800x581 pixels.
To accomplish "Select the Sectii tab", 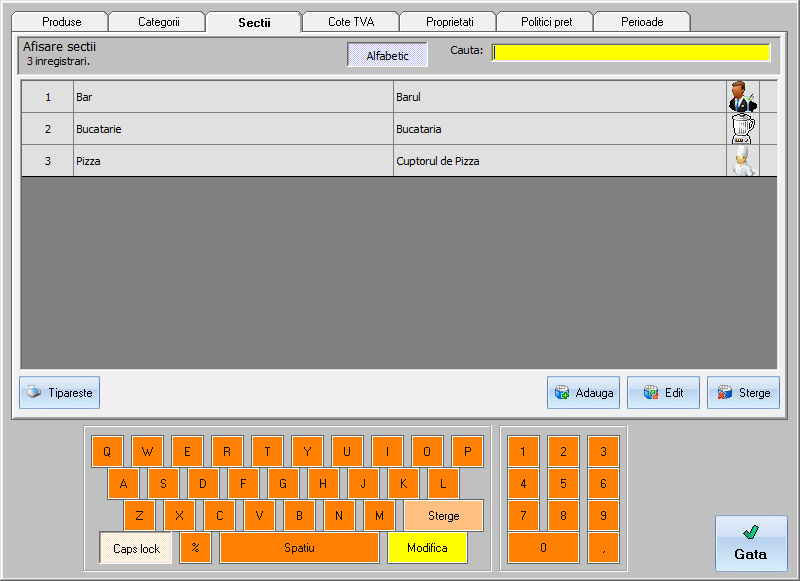I will (x=254, y=22).
